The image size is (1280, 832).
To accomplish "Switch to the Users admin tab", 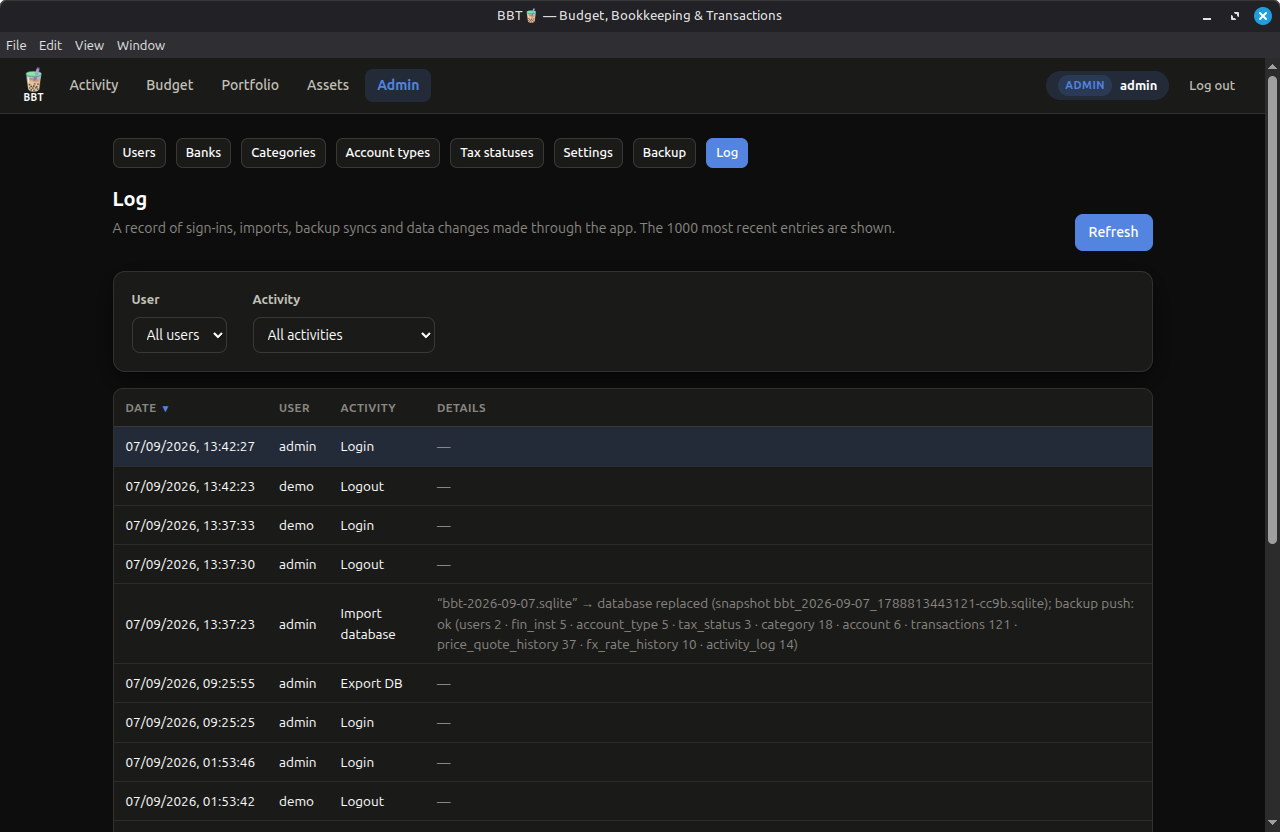I will coord(139,153).
